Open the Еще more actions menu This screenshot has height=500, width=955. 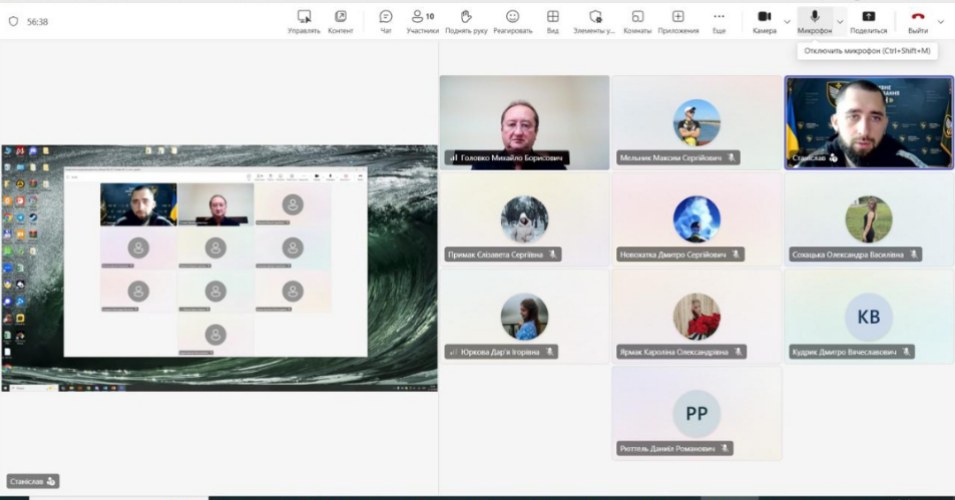tap(719, 22)
